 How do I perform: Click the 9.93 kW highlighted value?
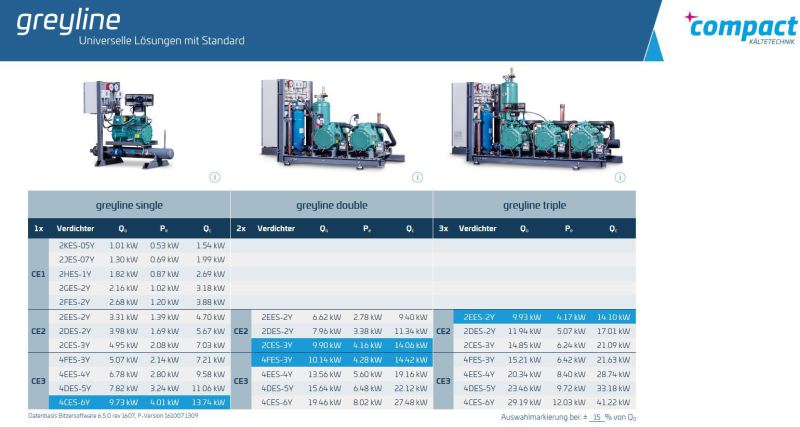(527, 317)
